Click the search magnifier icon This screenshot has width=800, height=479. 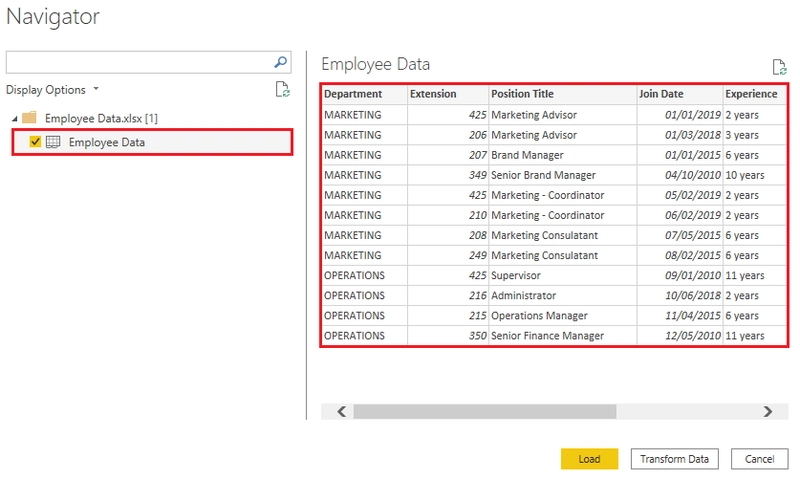tap(281, 62)
